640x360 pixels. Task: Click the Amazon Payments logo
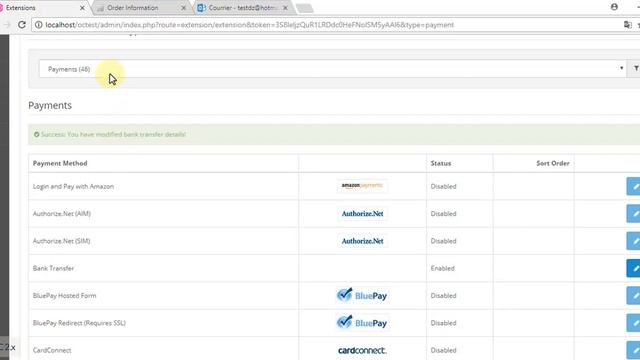tap(362, 186)
